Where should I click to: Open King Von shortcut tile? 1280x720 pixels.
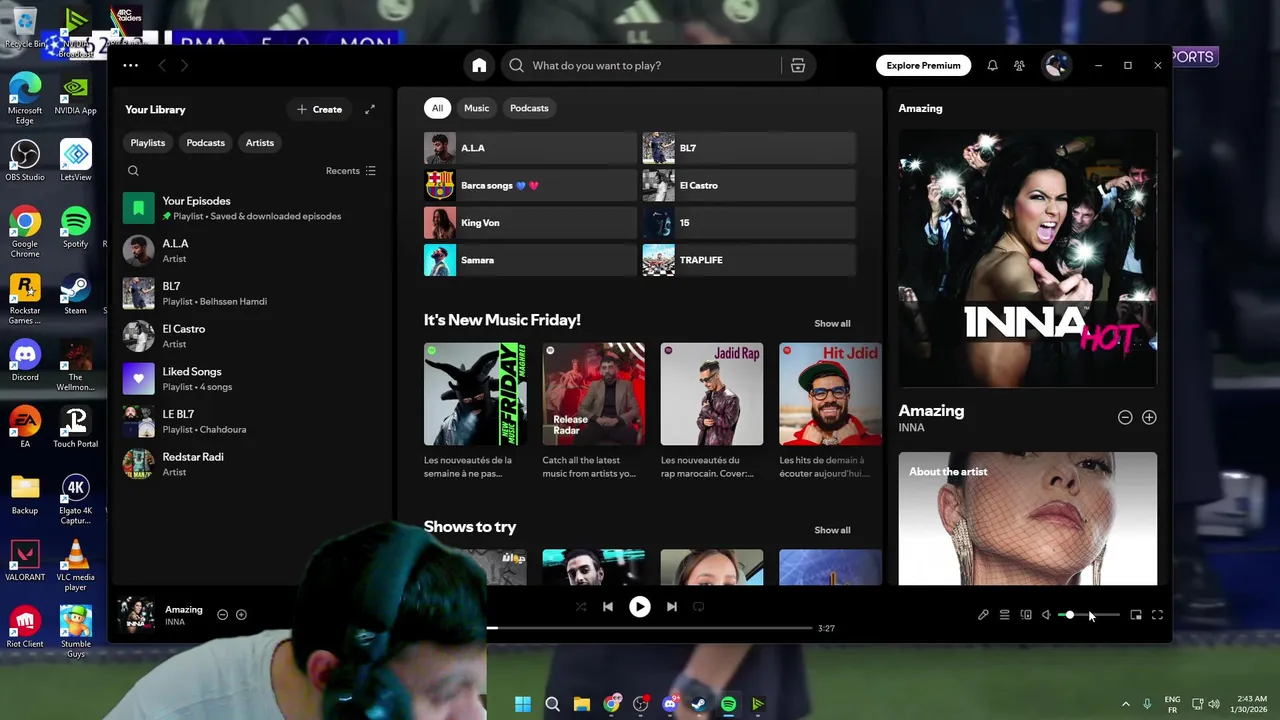[x=530, y=222]
